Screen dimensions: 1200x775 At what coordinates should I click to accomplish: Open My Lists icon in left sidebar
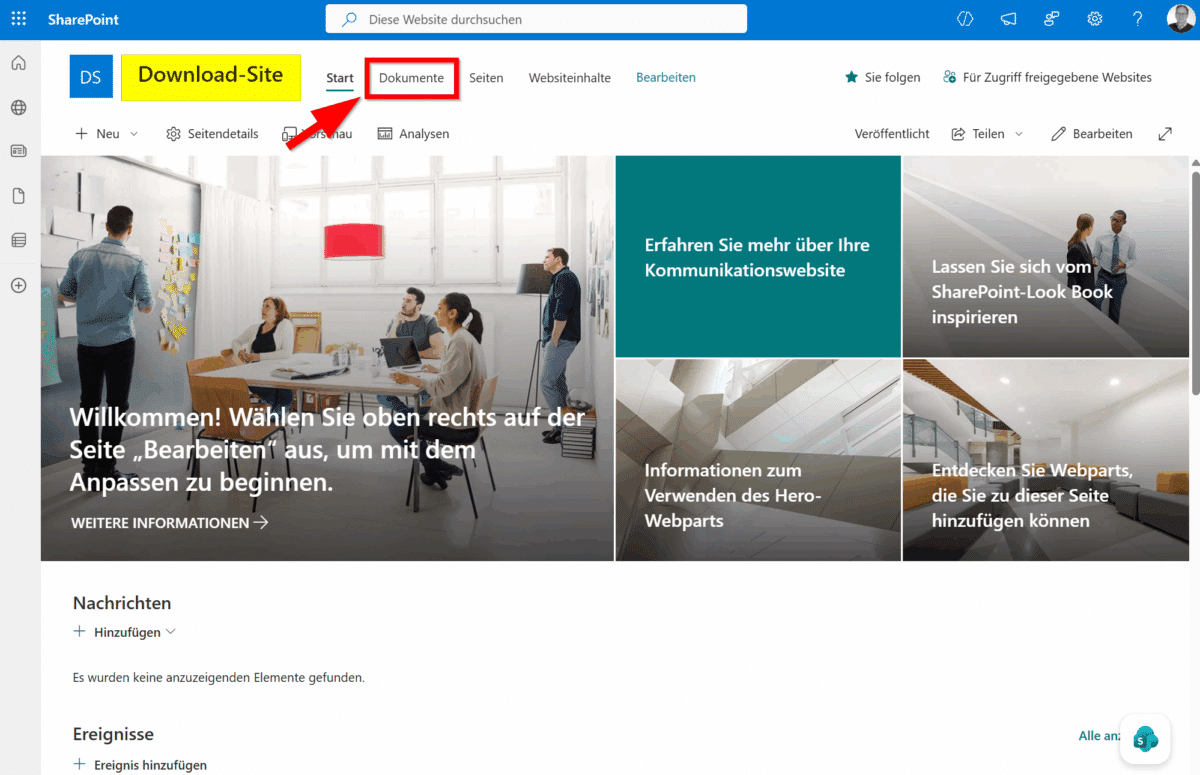(x=18, y=240)
